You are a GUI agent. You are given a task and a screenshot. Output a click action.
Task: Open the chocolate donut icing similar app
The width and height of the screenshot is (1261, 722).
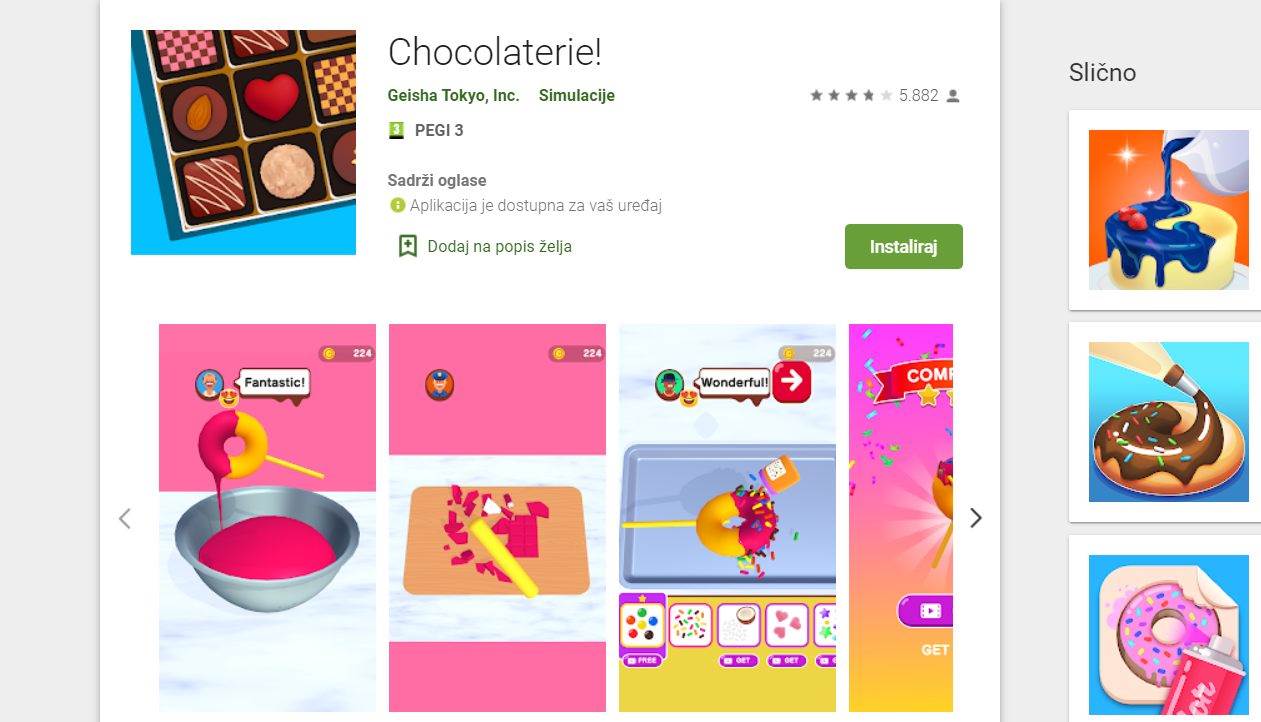coord(1168,422)
